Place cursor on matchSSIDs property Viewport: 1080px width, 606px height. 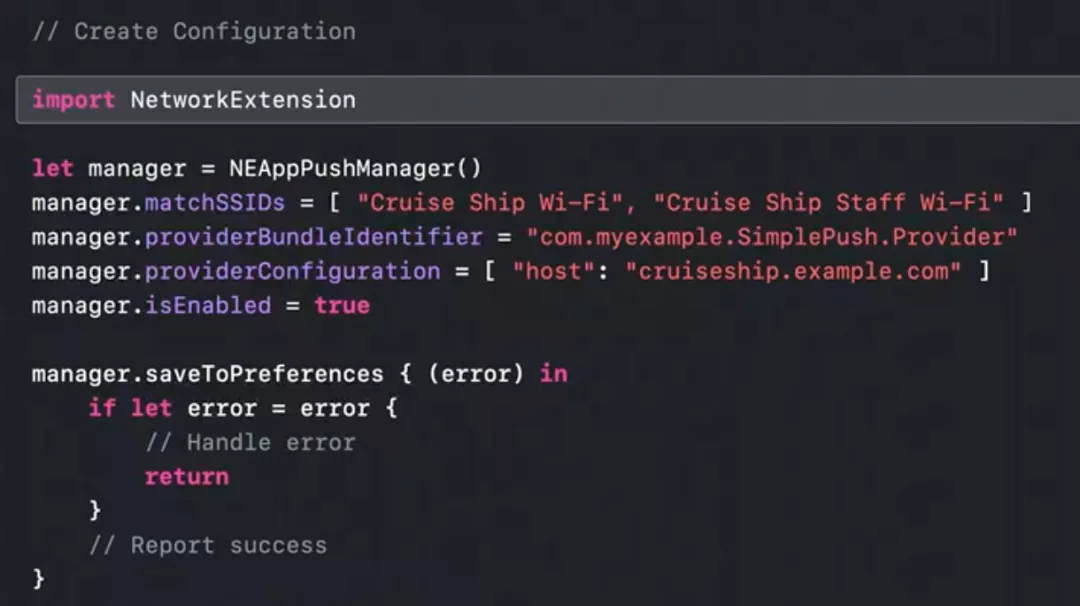click(x=215, y=203)
